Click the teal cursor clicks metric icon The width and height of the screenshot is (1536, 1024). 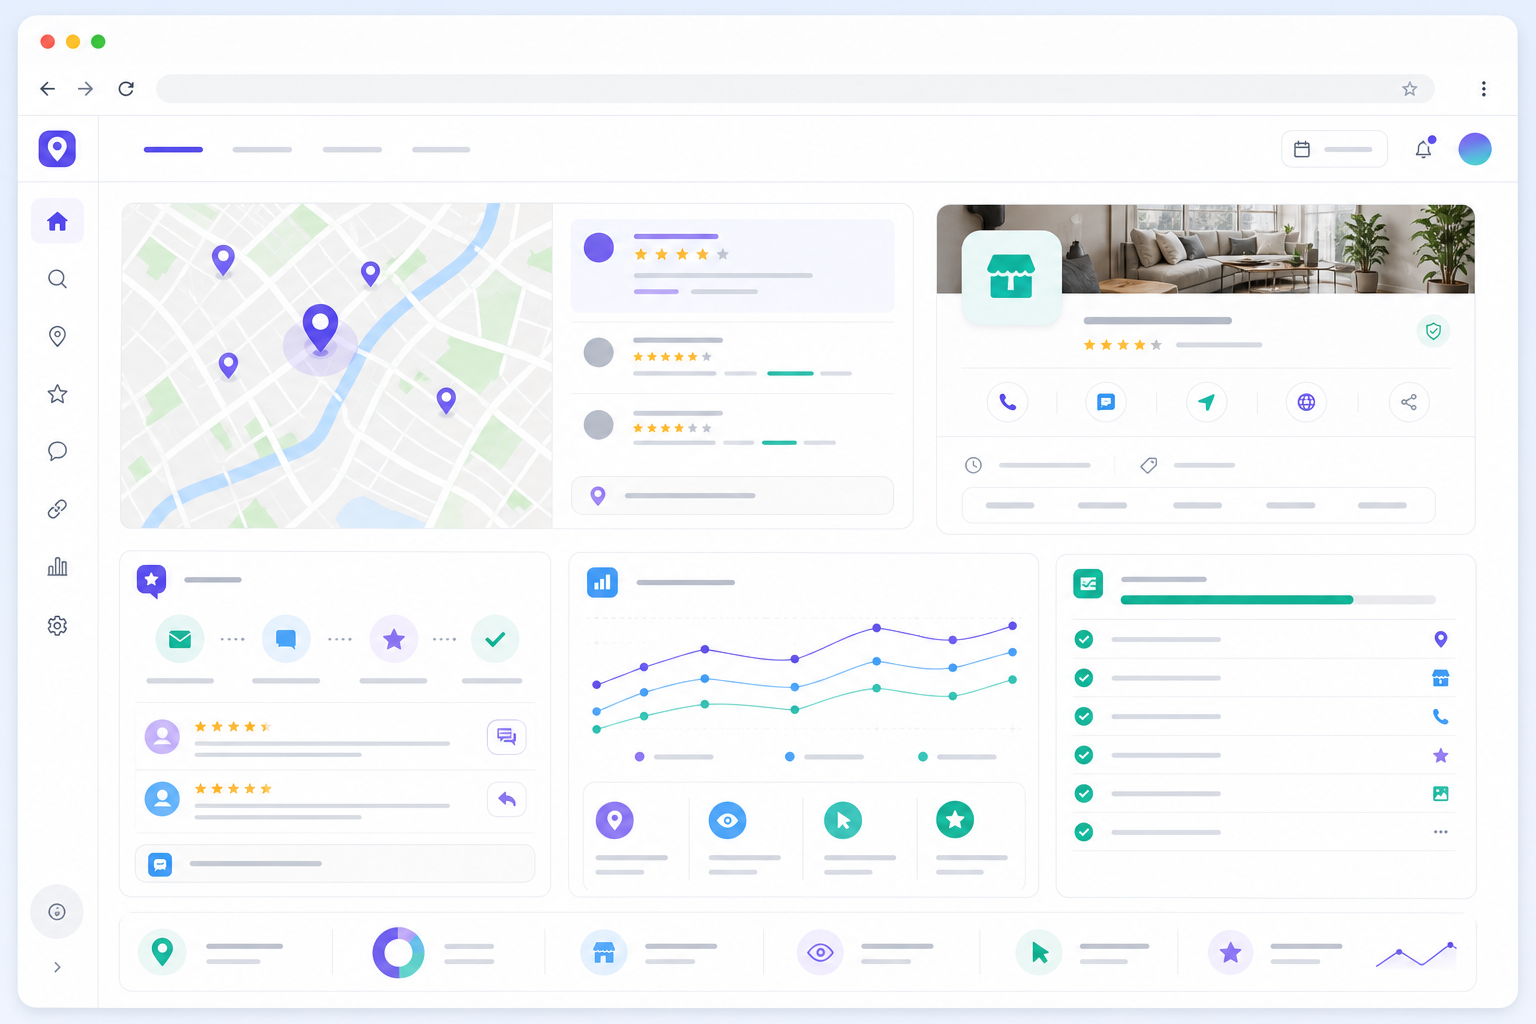(843, 820)
